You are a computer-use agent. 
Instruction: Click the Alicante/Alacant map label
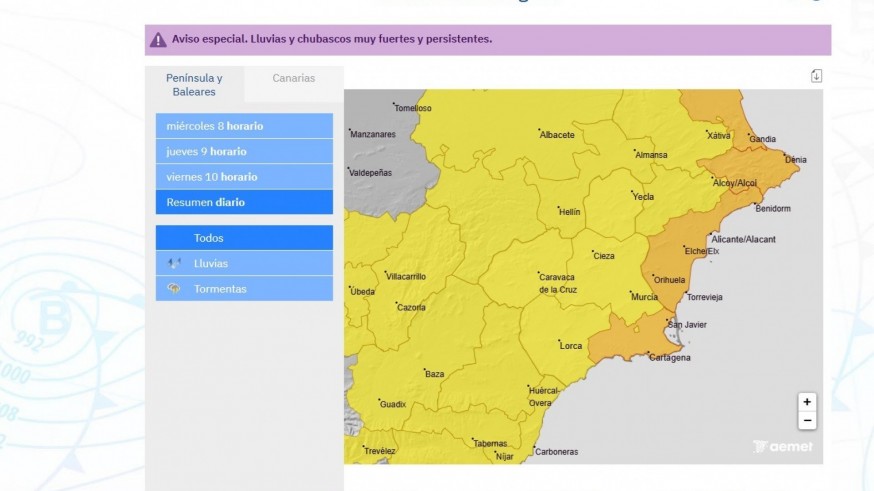(x=743, y=239)
